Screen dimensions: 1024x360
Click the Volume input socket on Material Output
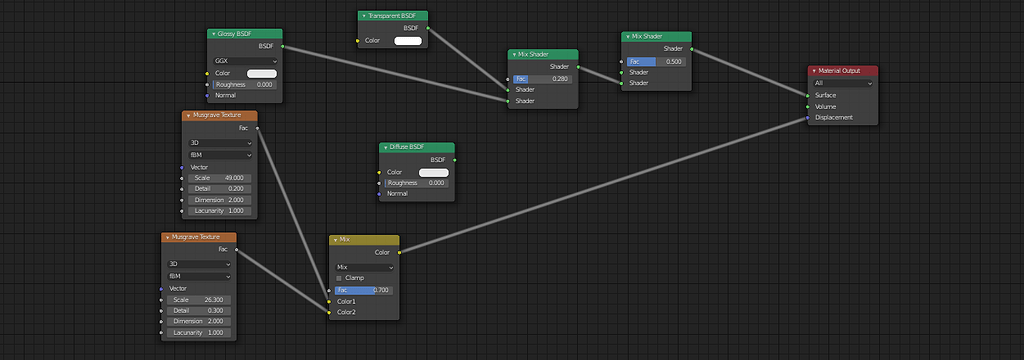(x=808, y=106)
